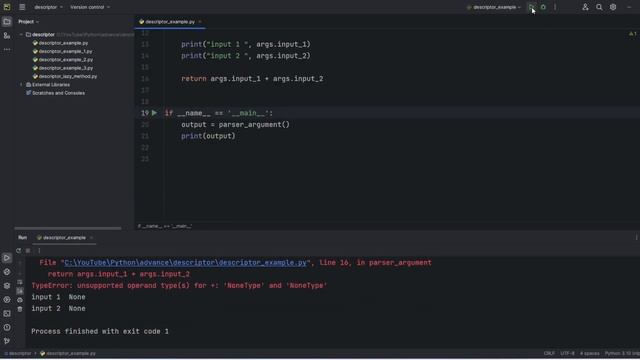Open the Run tool window sidebar icon

point(7,258)
